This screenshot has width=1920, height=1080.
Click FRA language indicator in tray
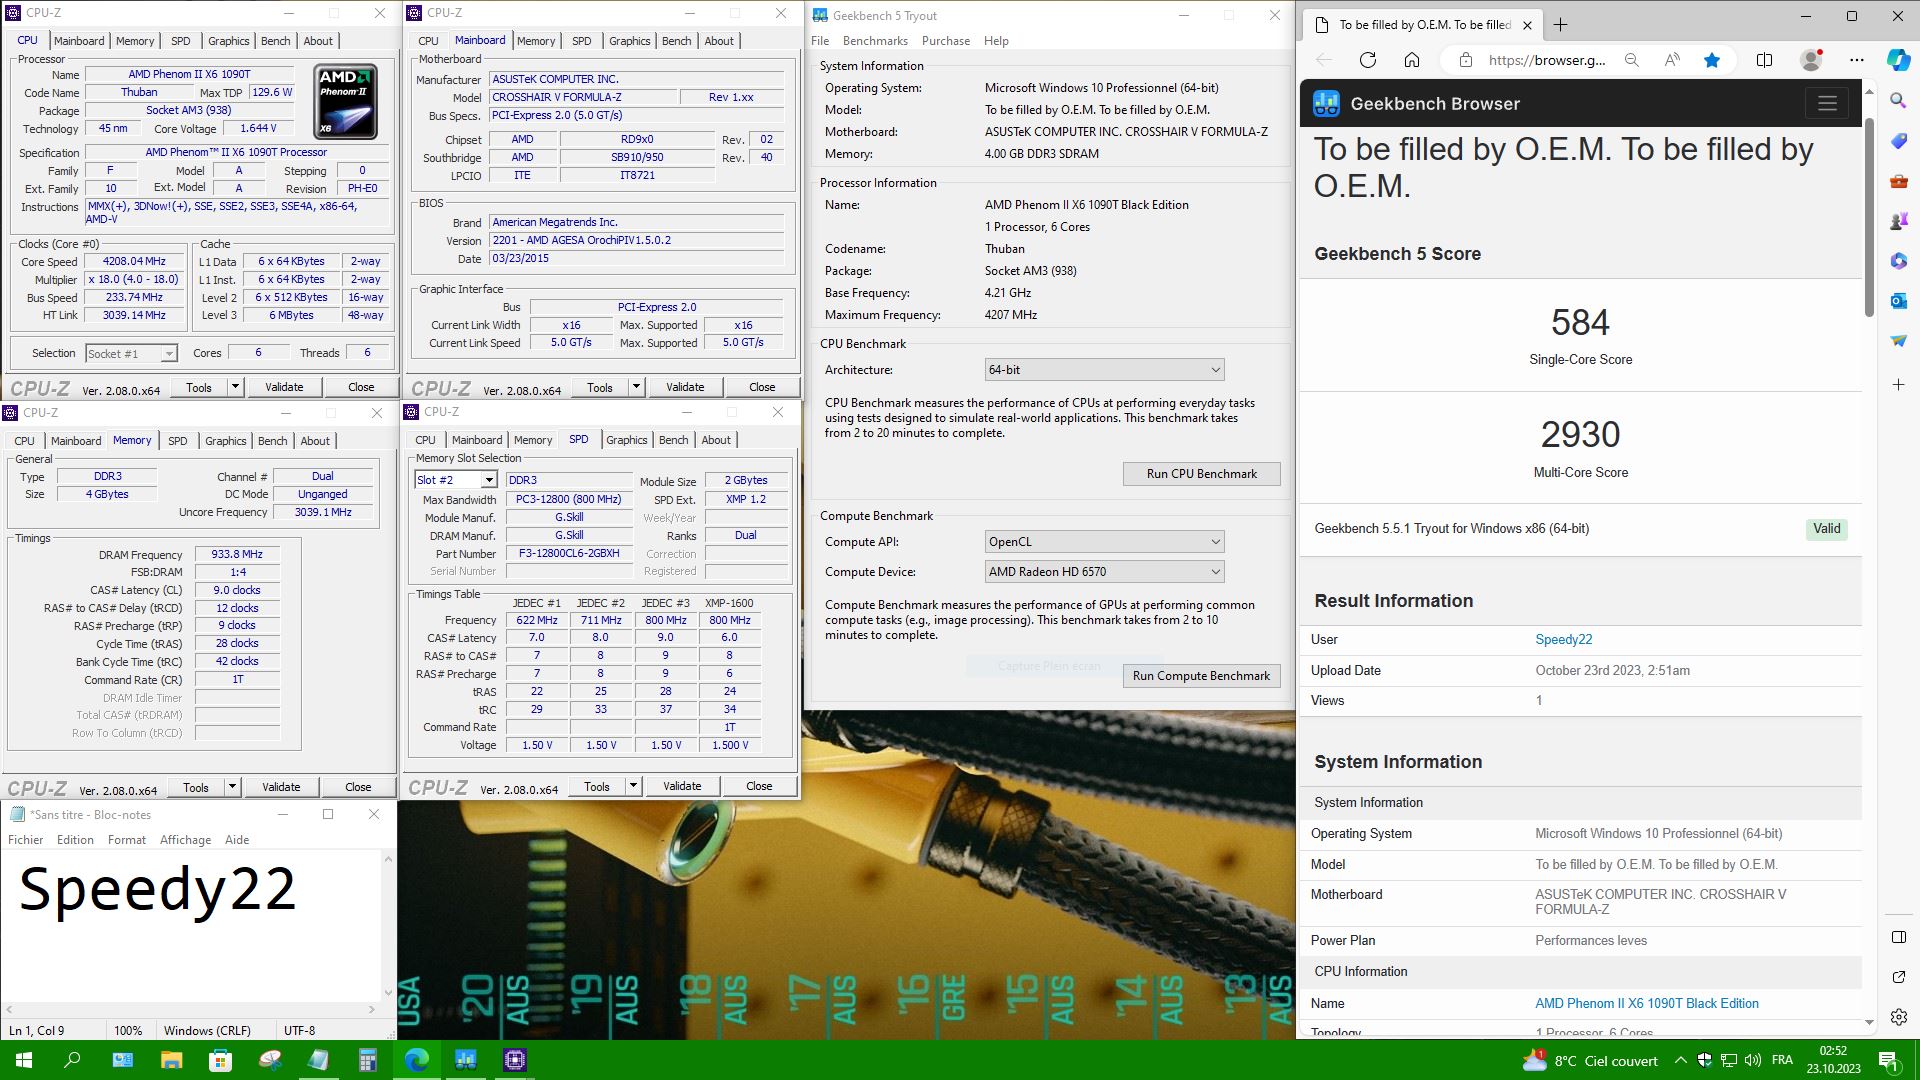[x=1782, y=1060]
